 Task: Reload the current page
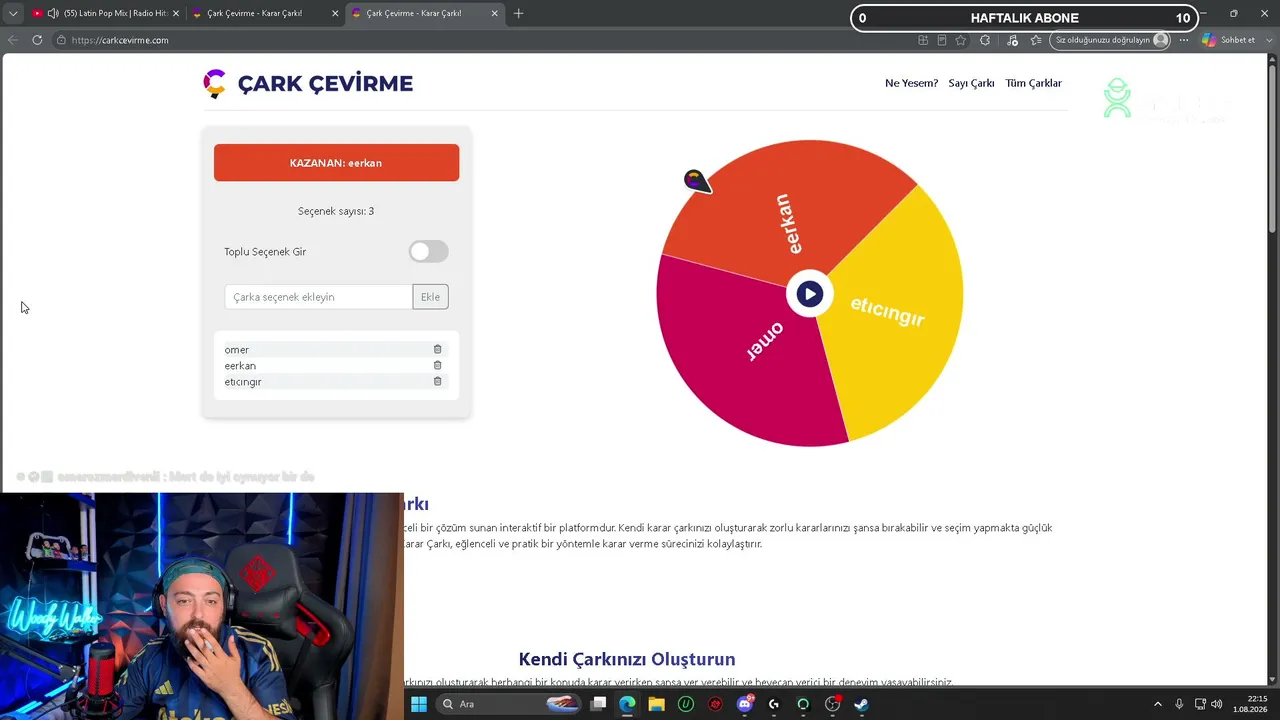tap(37, 40)
